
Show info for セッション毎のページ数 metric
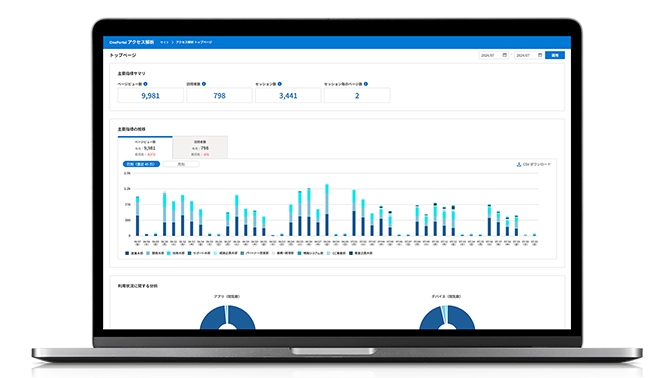pos(366,84)
